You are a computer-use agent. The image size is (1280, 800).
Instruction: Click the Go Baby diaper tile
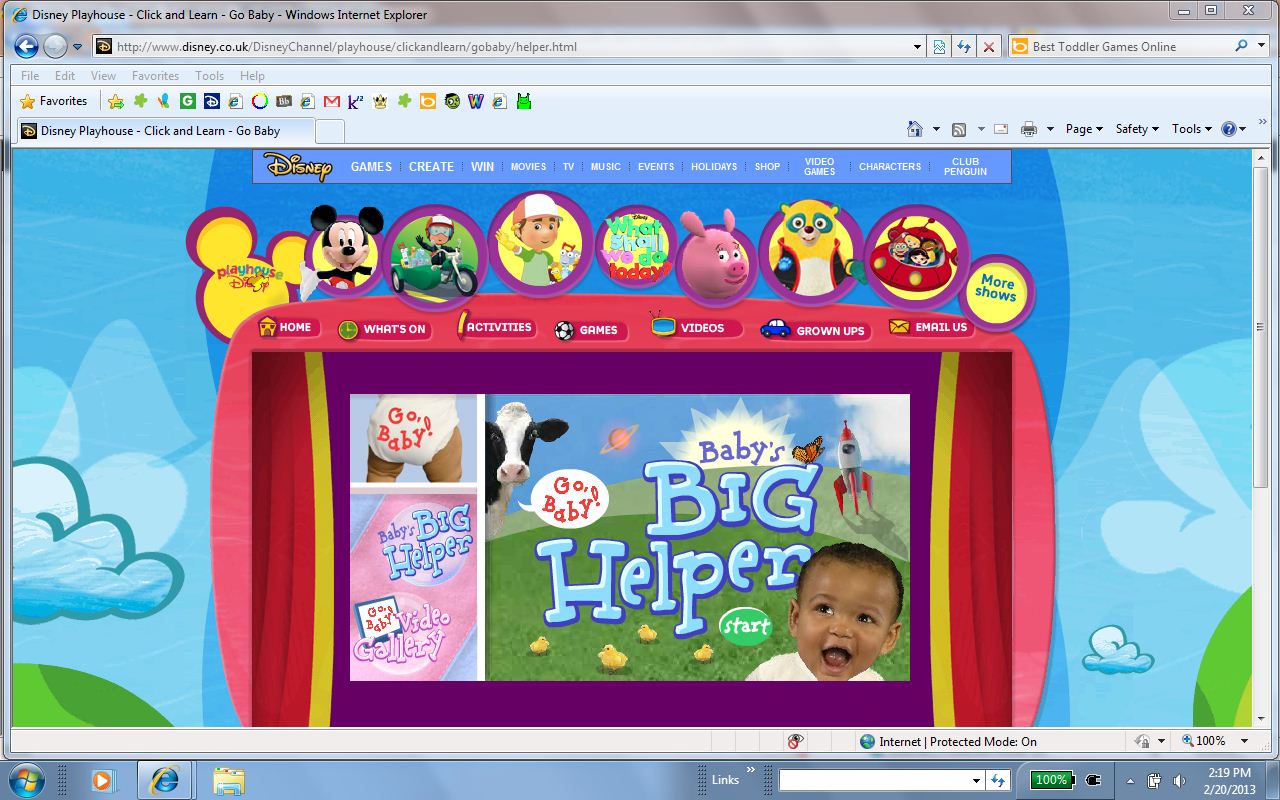(x=413, y=438)
